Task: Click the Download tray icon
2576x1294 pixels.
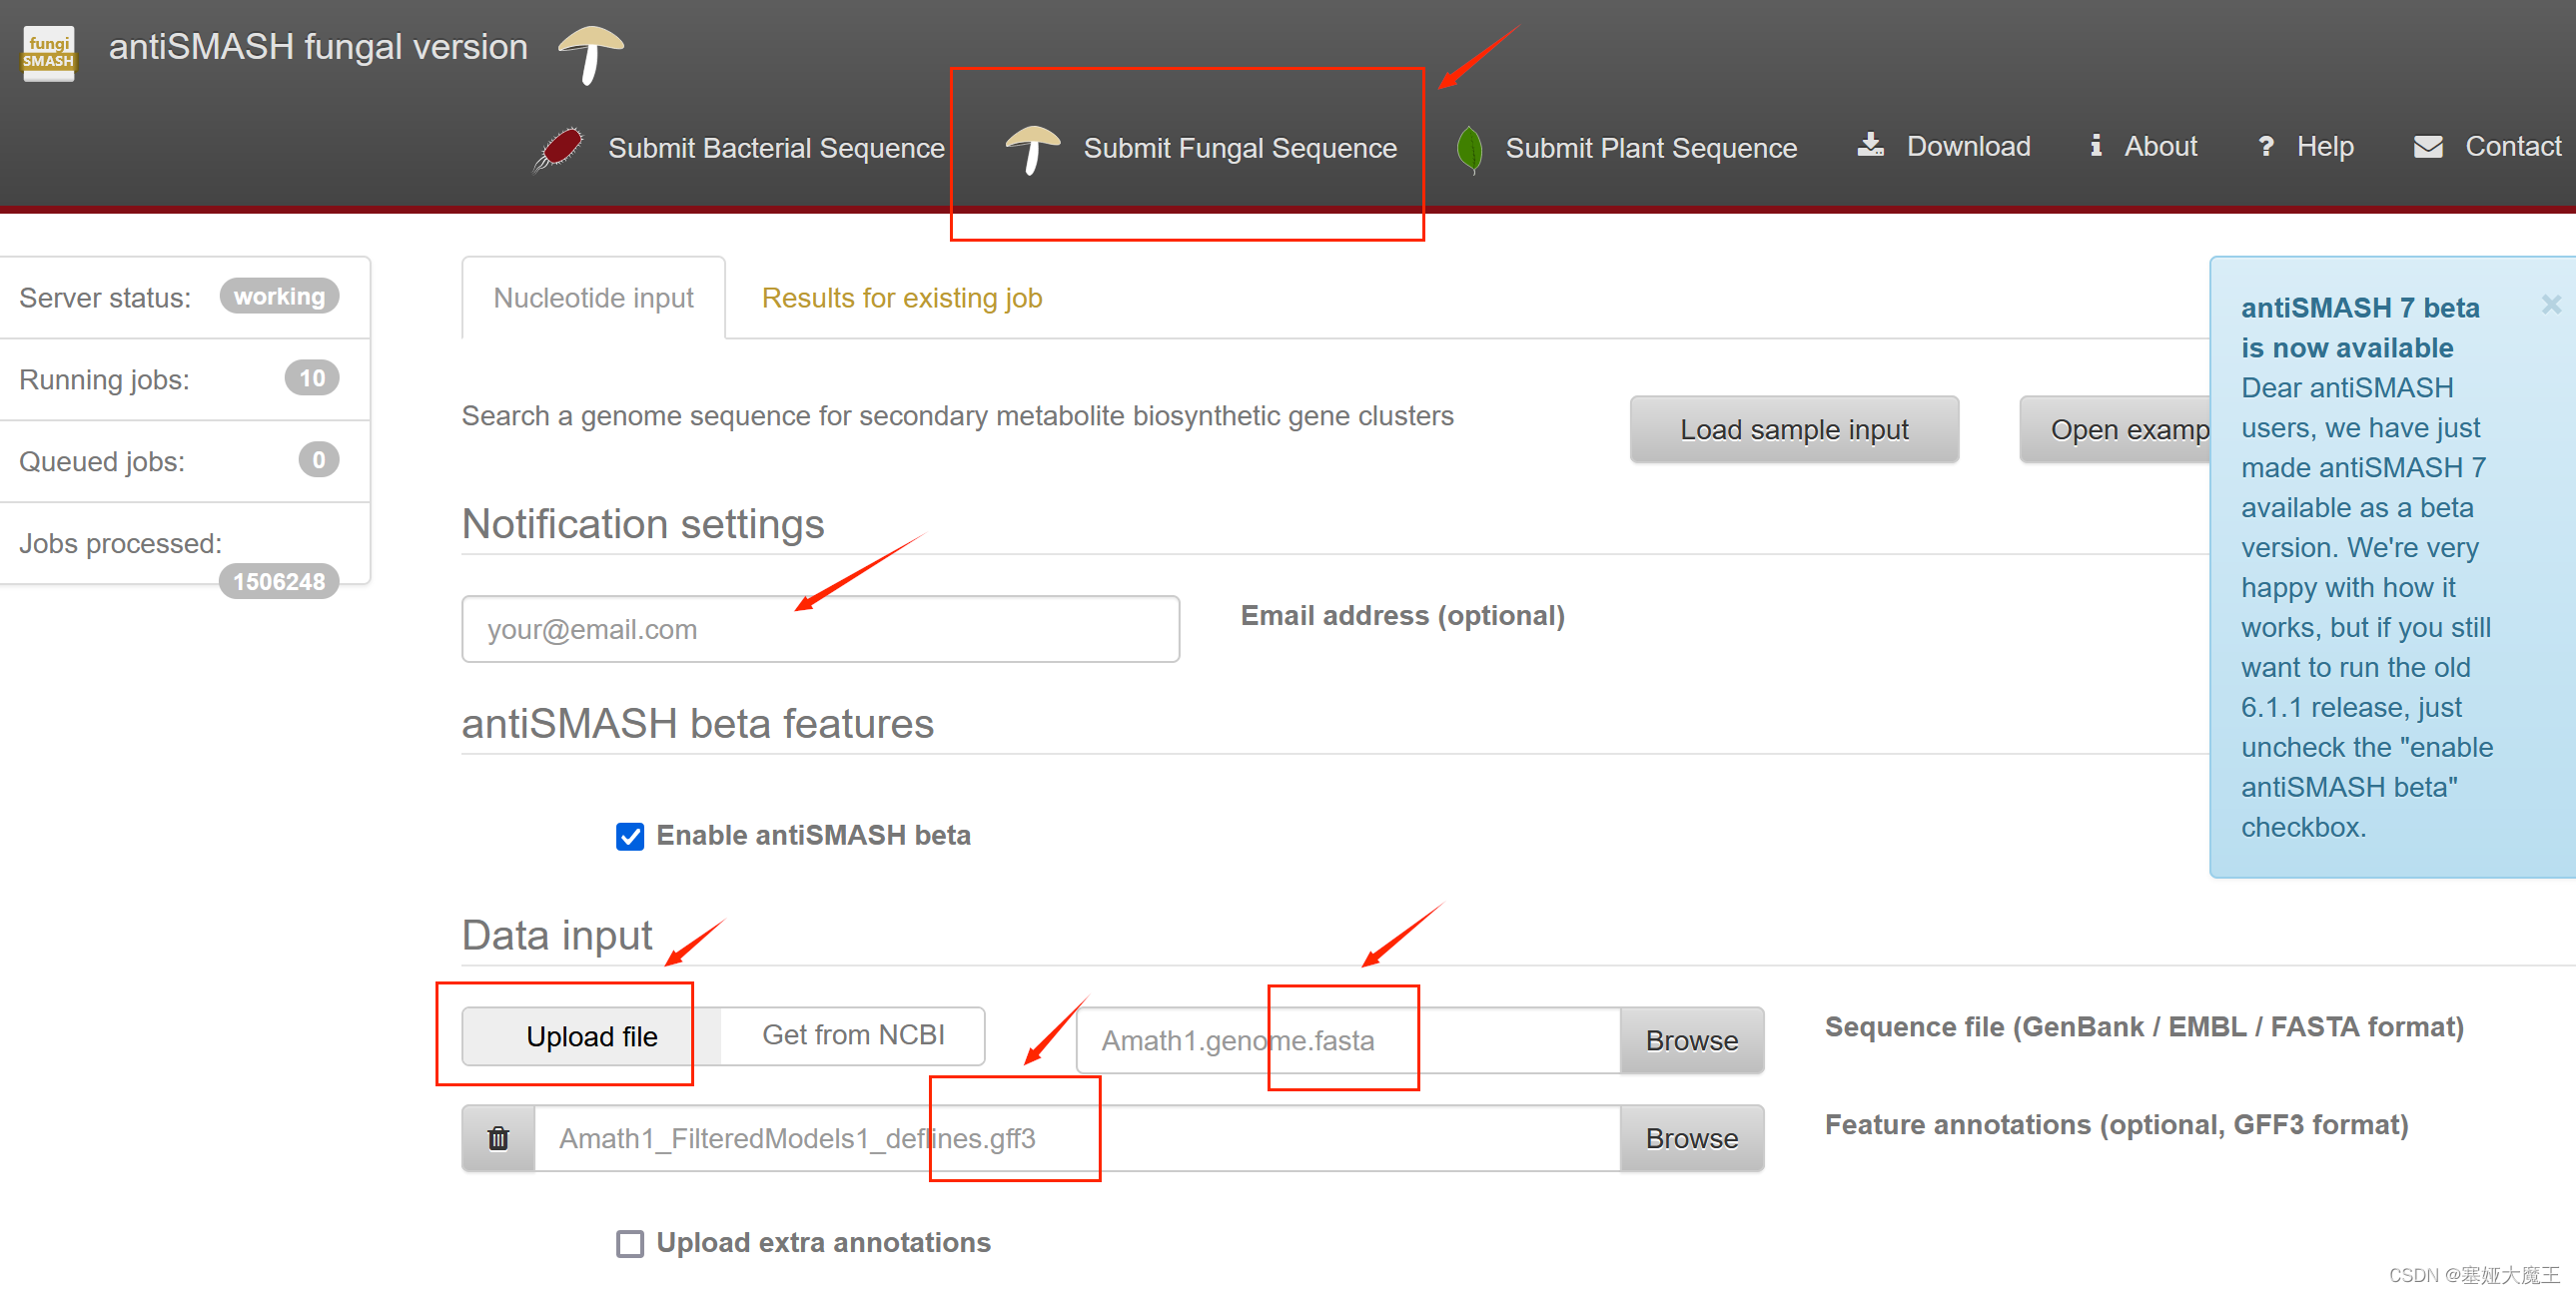Action: tap(1869, 146)
